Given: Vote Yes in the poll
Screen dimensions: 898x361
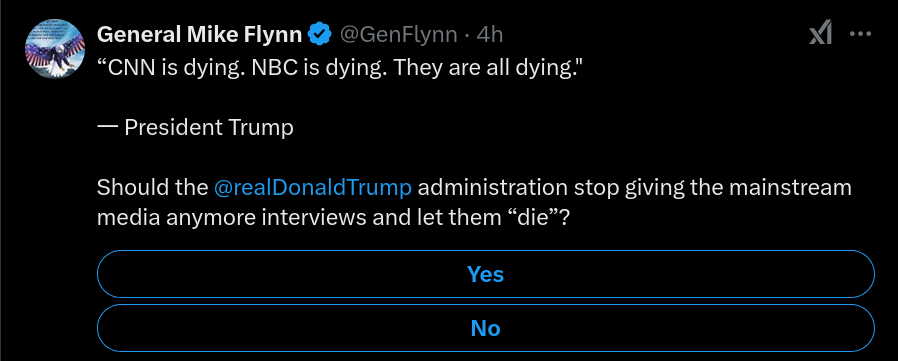Looking at the screenshot, I should (486, 274).
